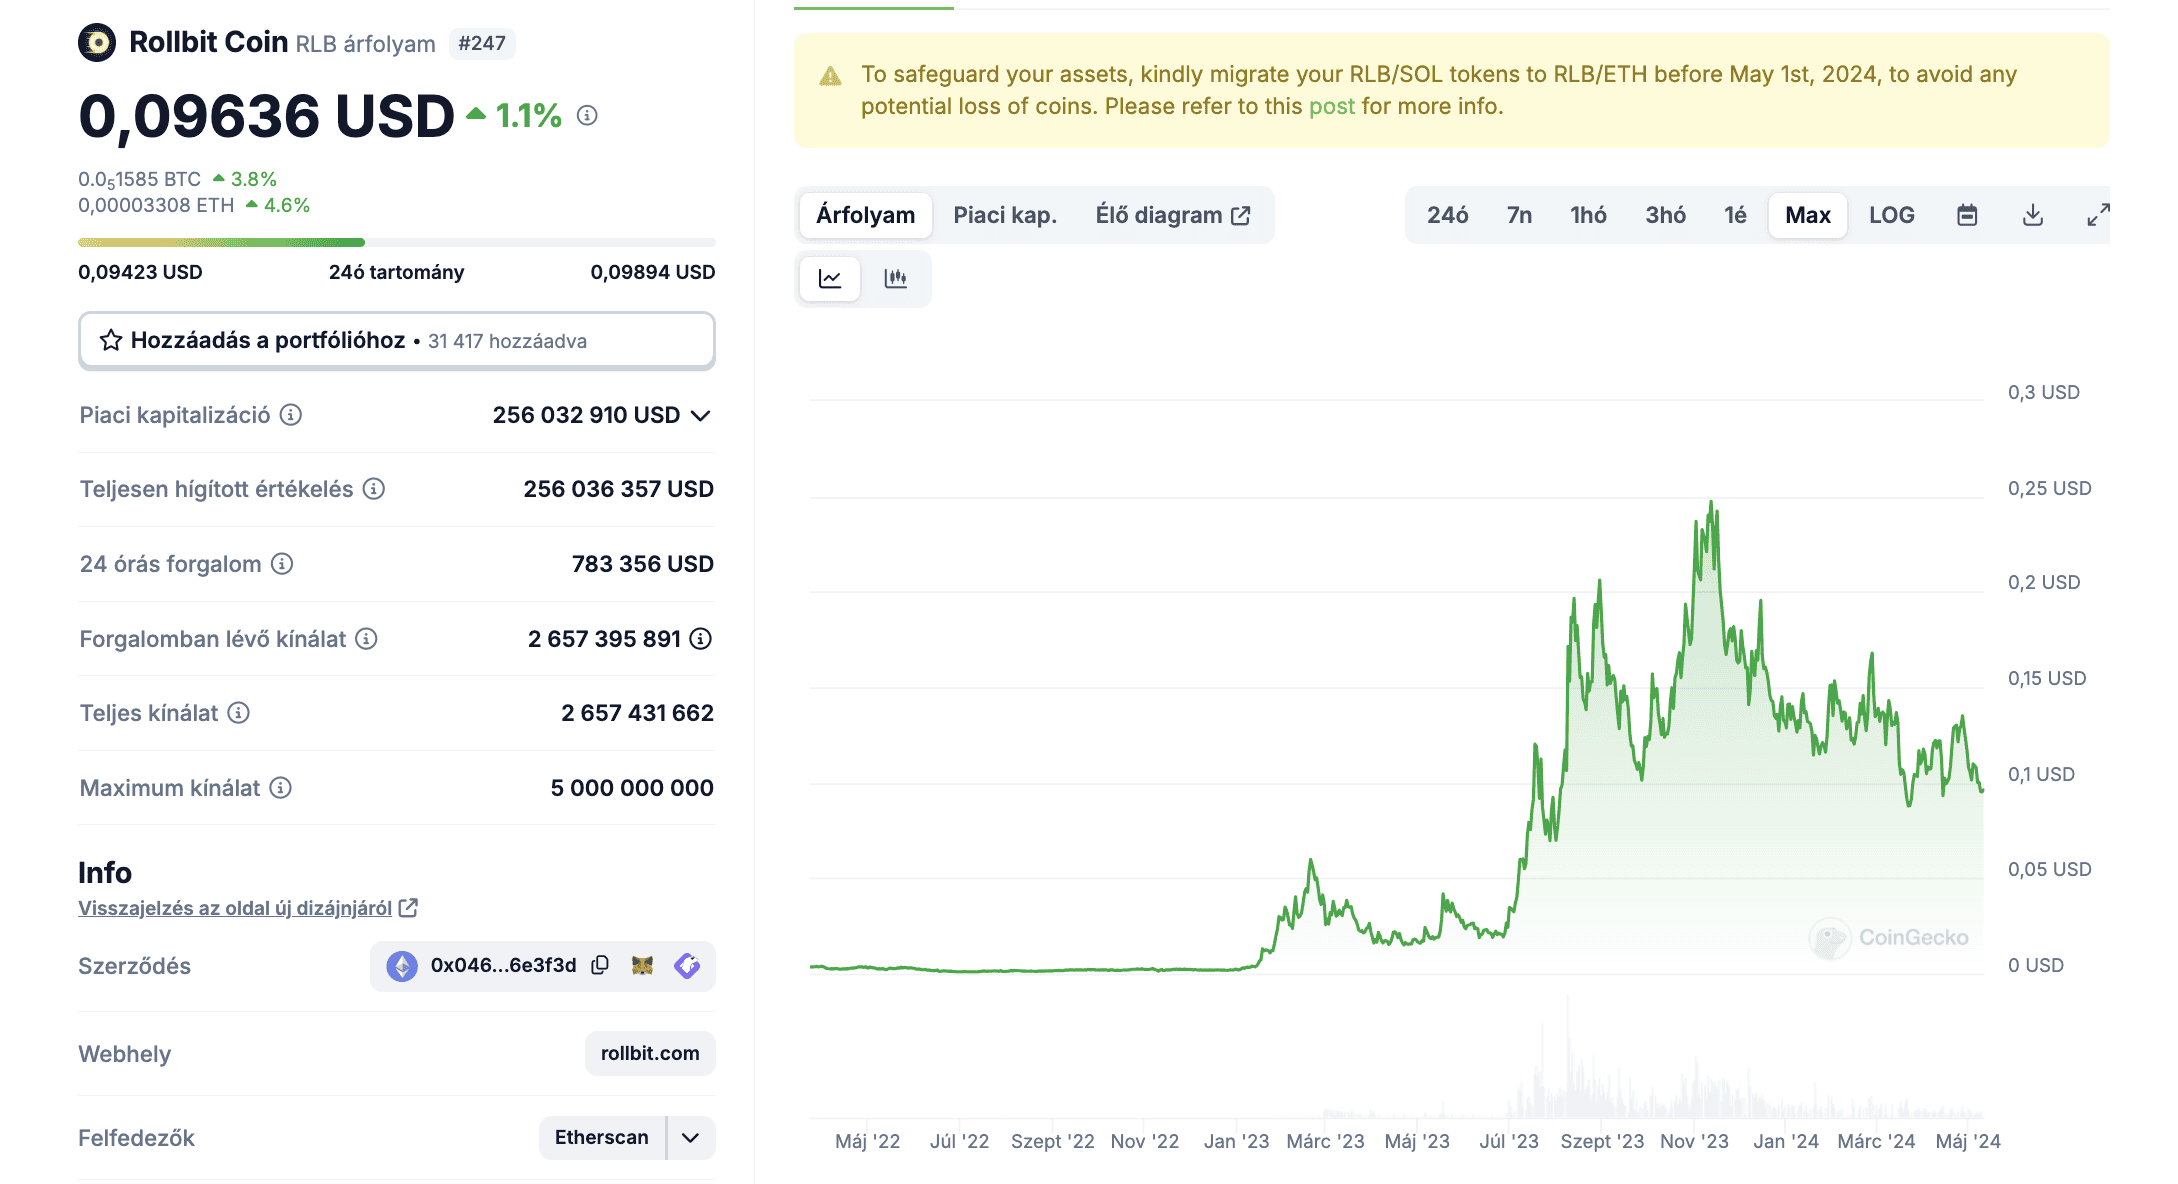The image size is (2178, 1184).
Task: Click info icon beside 2 657 395 891
Action: pos(701,639)
